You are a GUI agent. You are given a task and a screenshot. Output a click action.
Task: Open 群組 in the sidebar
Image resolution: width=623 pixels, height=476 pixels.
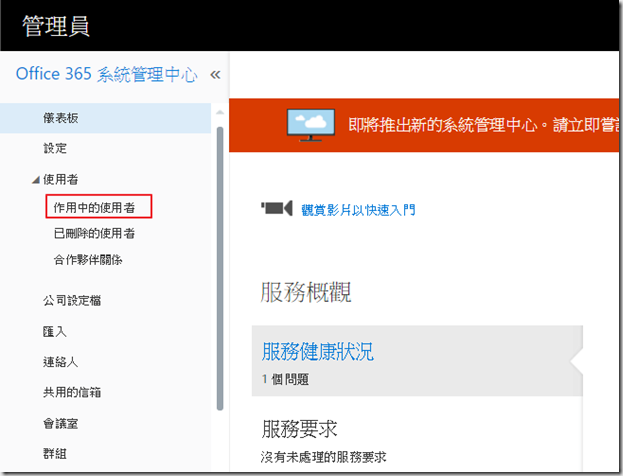click(55, 454)
